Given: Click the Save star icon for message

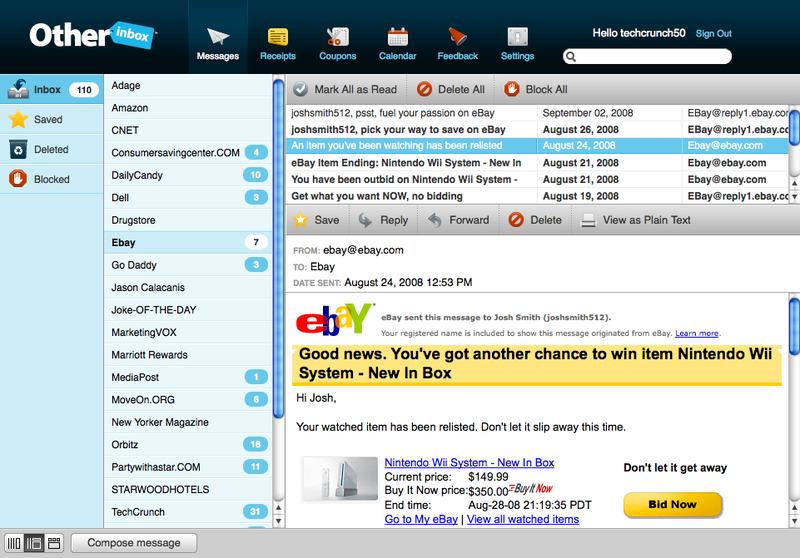Looking at the screenshot, I should [301, 219].
